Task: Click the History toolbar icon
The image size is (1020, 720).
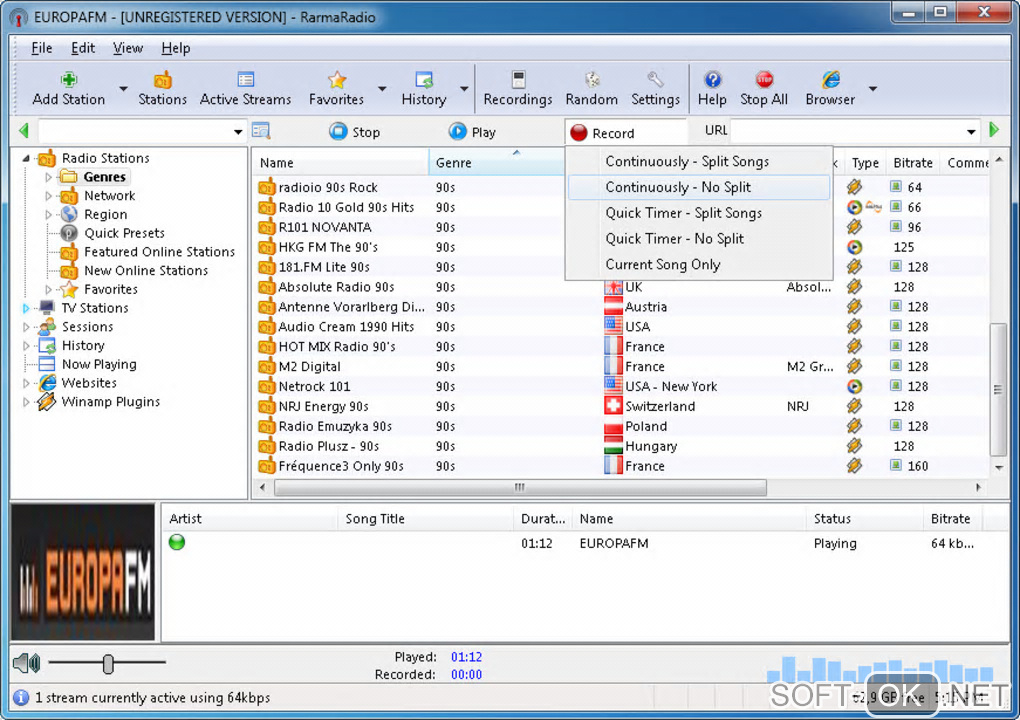Action: click(x=424, y=80)
